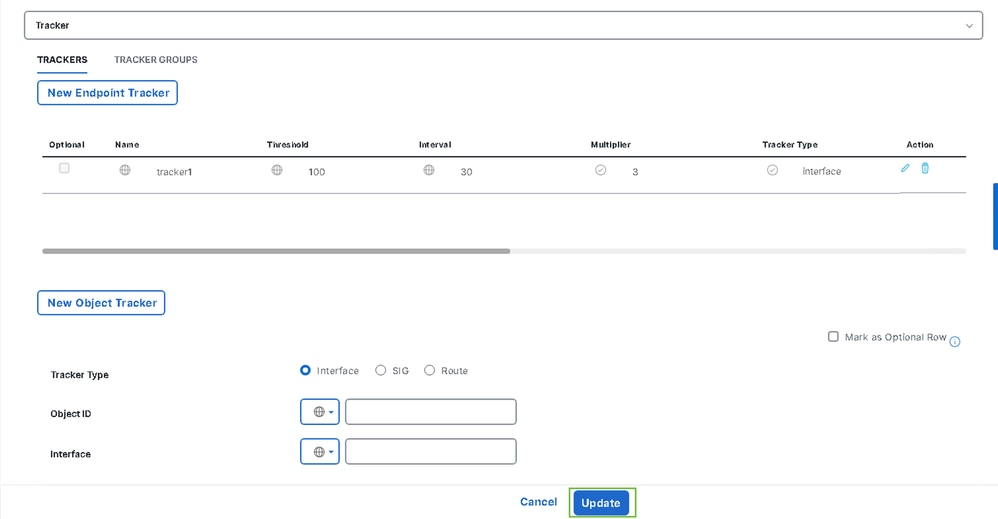
Task: Click the vertical page scrollbar thumb
Action: (x=995, y=217)
